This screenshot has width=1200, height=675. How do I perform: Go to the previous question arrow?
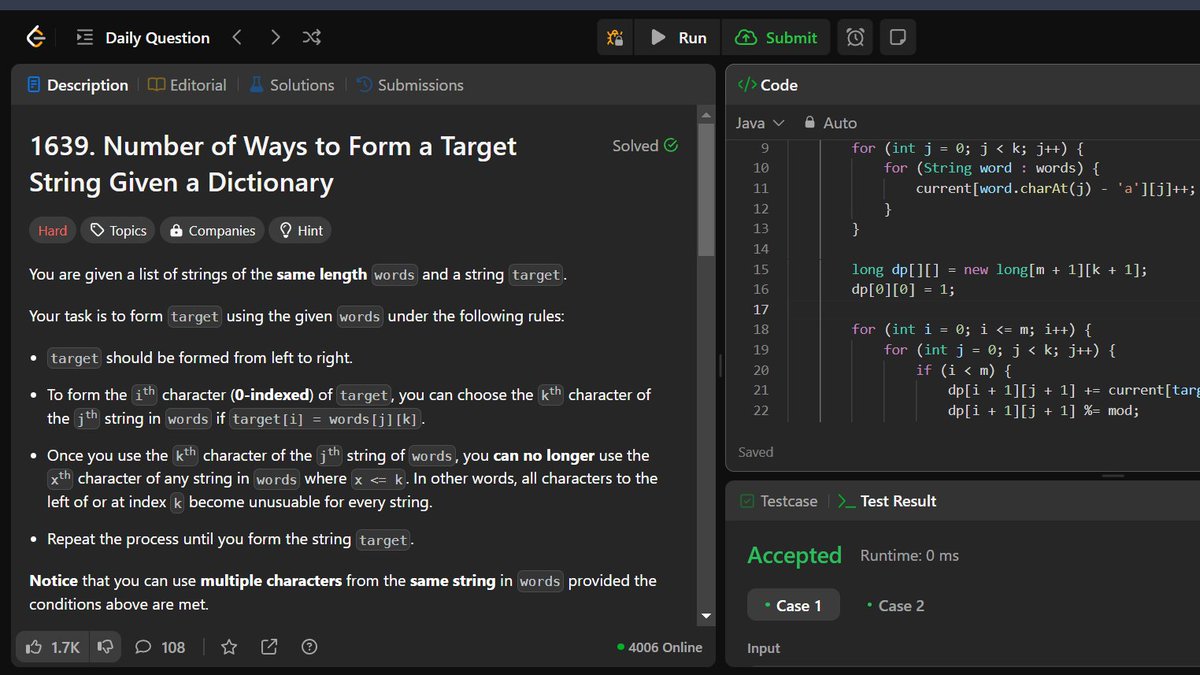pyautogui.click(x=237, y=38)
